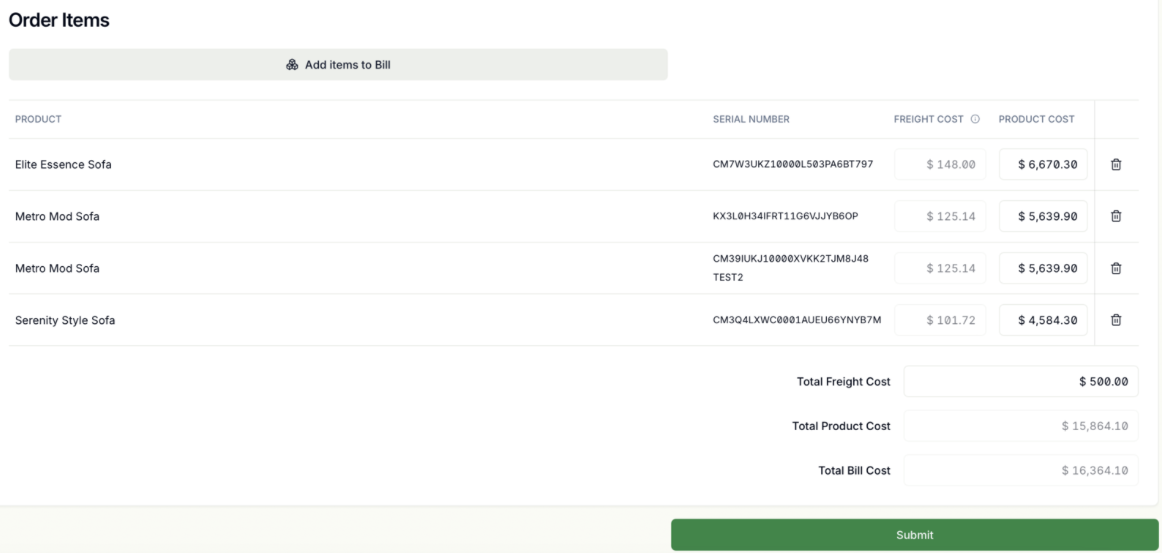Edit product cost $ 6,670.30 field

(x=1043, y=165)
